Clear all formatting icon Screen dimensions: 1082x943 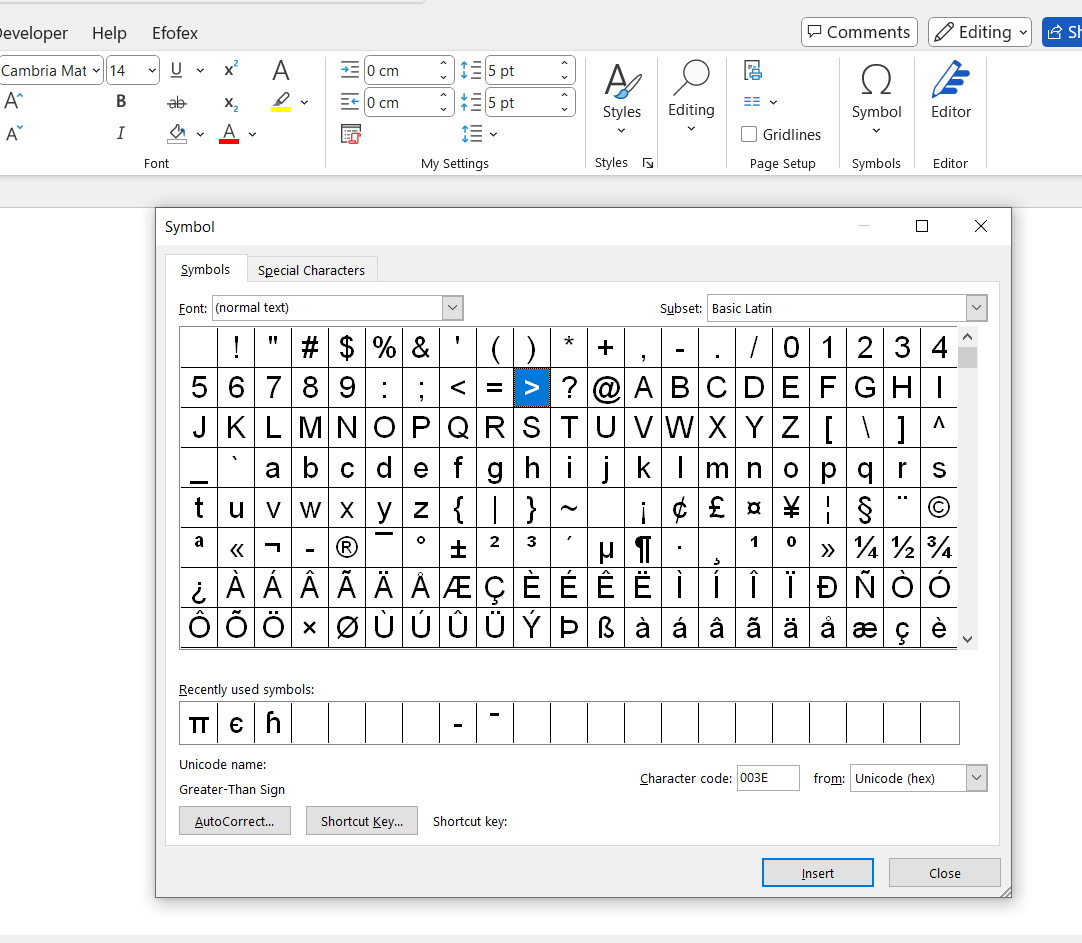click(280, 70)
